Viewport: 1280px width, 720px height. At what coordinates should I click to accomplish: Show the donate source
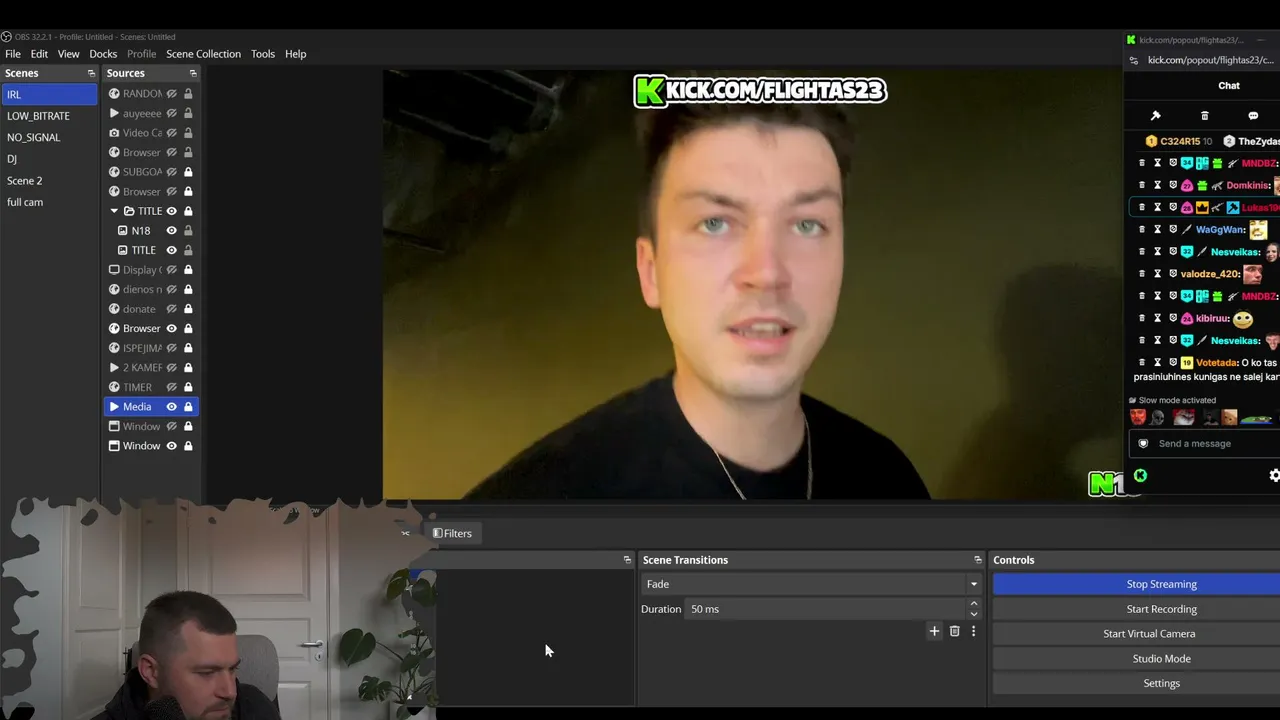172,309
